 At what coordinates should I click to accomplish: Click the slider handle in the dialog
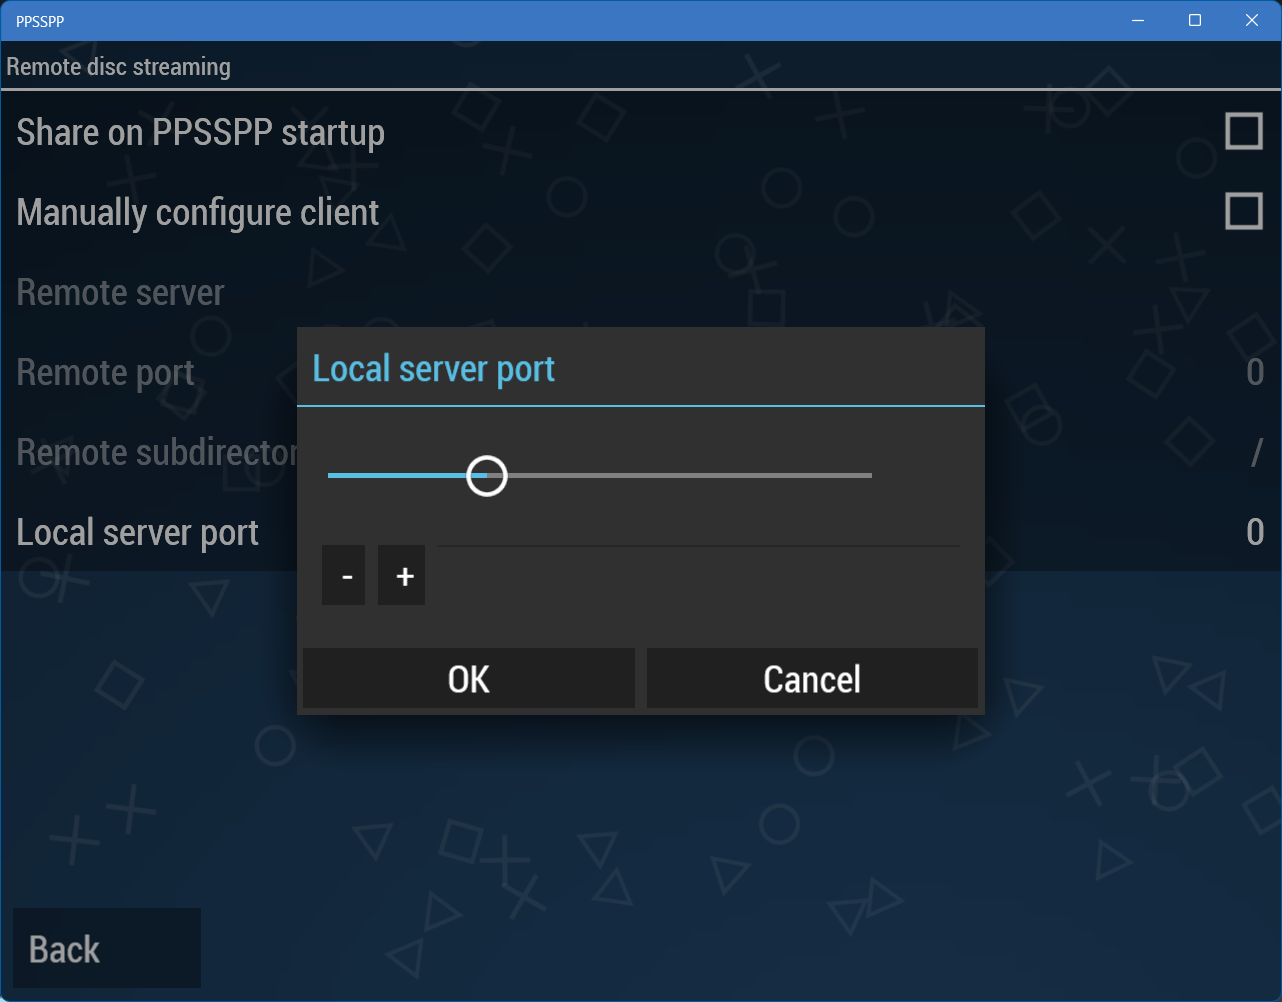(x=487, y=476)
